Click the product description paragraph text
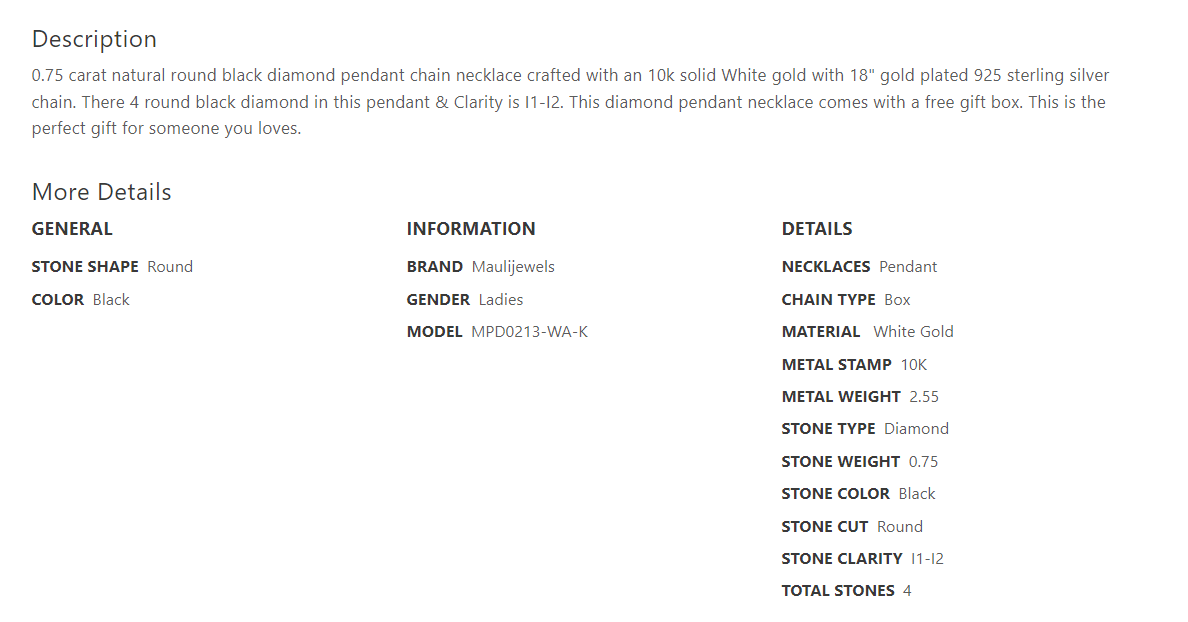1188x622 pixels. tap(570, 102)
